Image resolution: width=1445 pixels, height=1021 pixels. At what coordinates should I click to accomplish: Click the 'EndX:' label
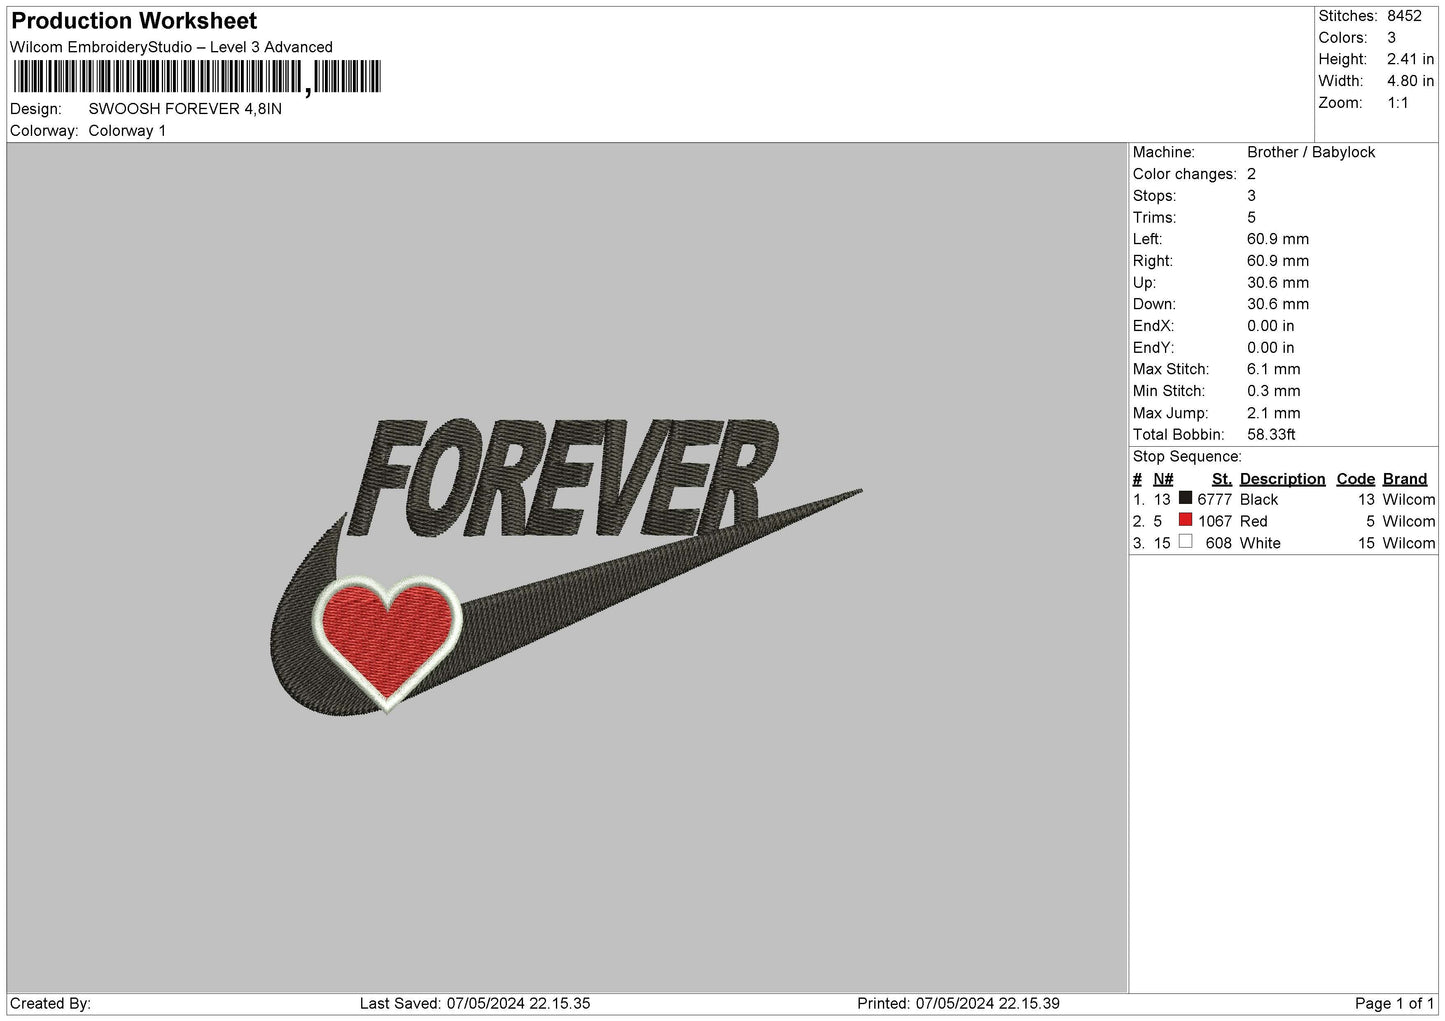(x=1153, y=326)
